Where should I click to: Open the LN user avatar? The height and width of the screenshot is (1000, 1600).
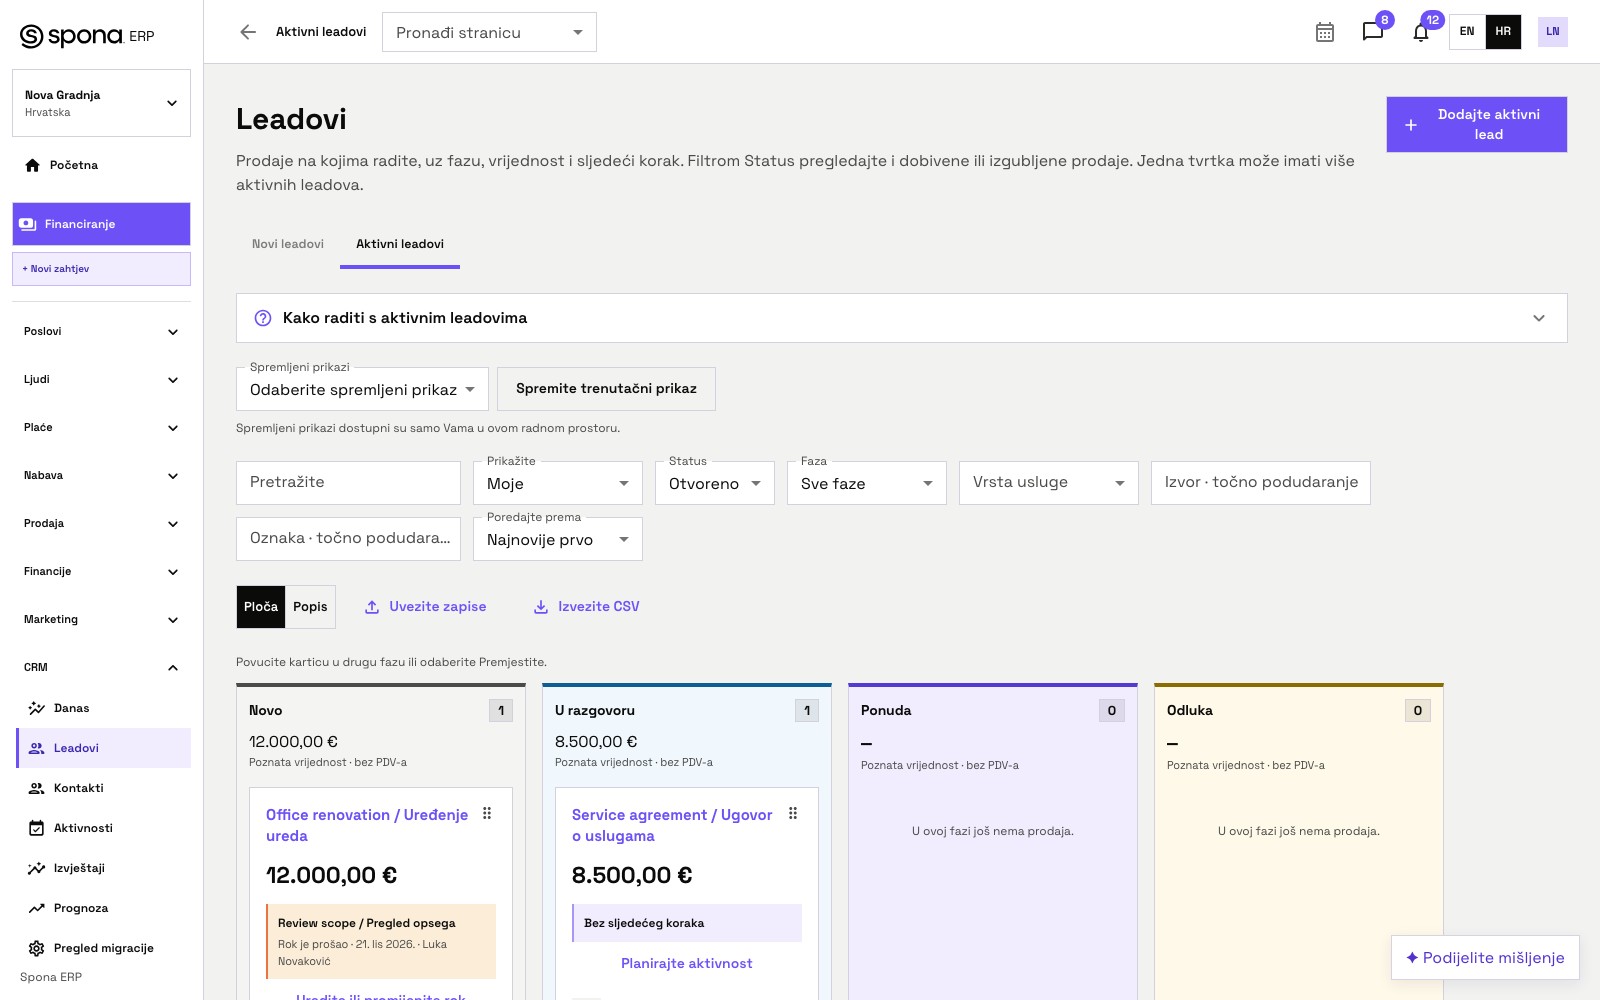point(1552,32)
